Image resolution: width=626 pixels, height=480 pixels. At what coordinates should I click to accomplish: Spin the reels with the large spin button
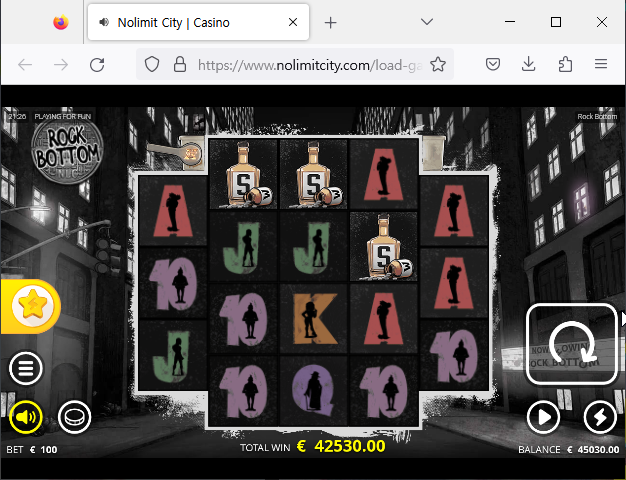point(572,344)
